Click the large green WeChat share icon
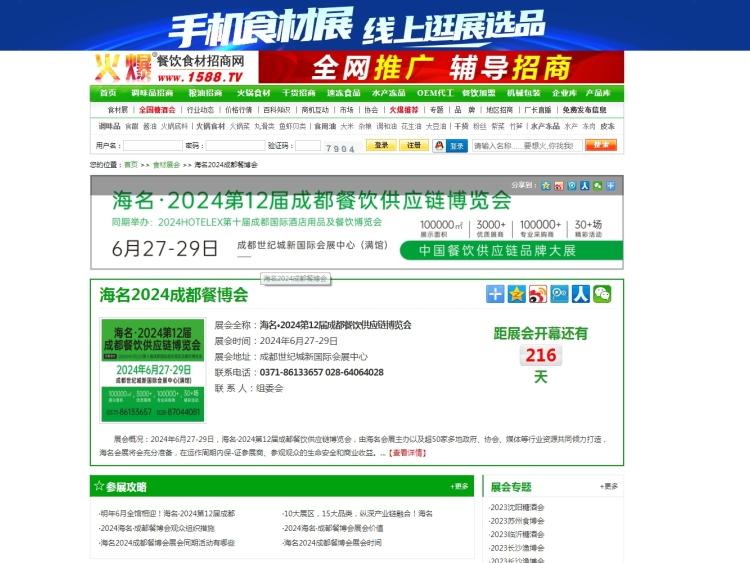Screen dimensions: 750x563 602,294
